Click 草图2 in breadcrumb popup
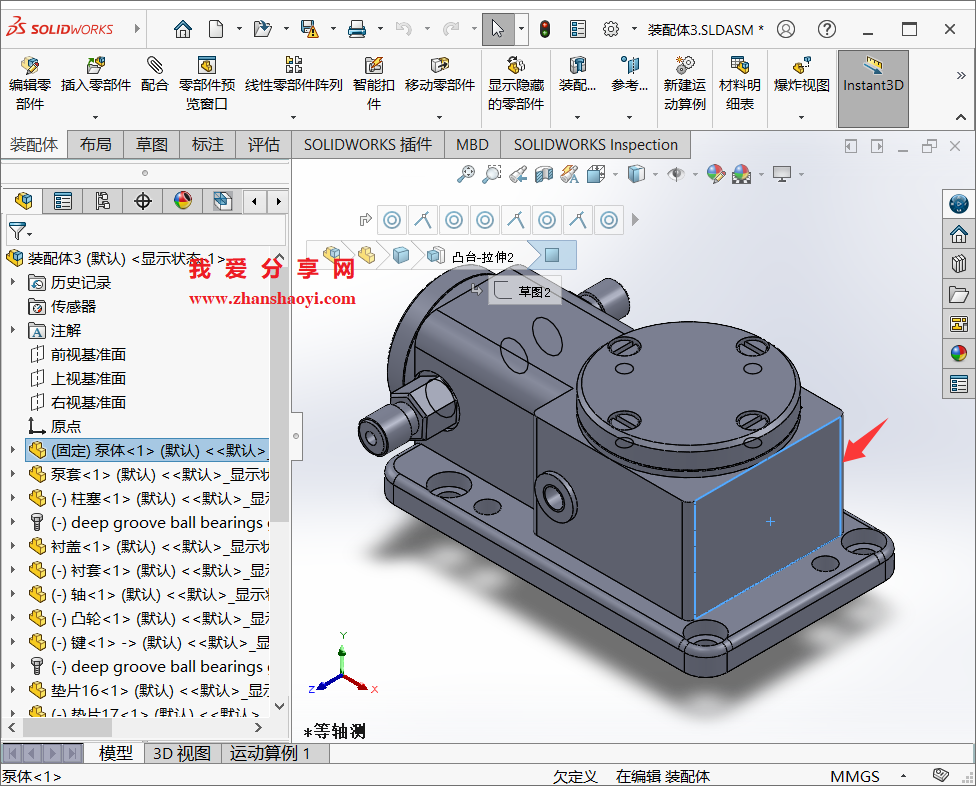This screenshot has width=976, height=786. (x=525, y=291)
